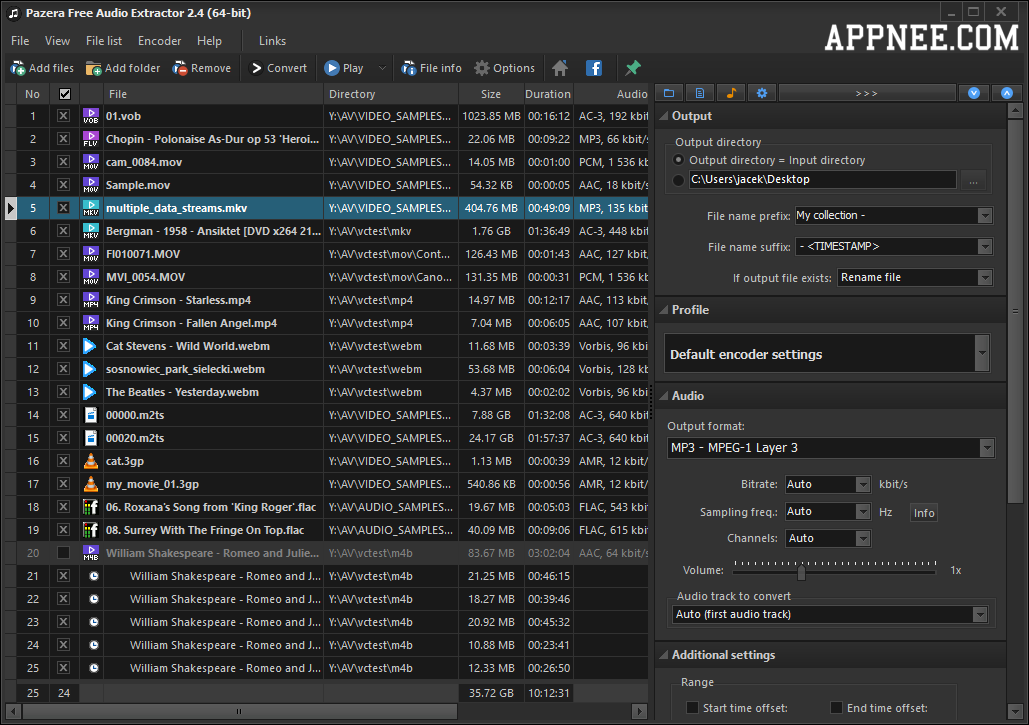This screenshot has height=725, width=1029.
Task: Enable the End time offset checkbox
Action: pyautogui.click(x=836, y=707)
